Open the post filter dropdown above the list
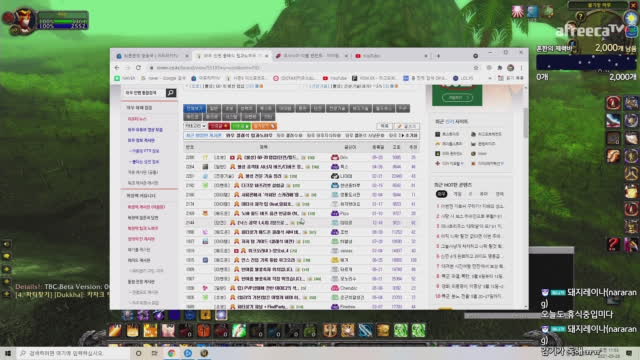This screenshot has width=640, height=360. point(195,126)
